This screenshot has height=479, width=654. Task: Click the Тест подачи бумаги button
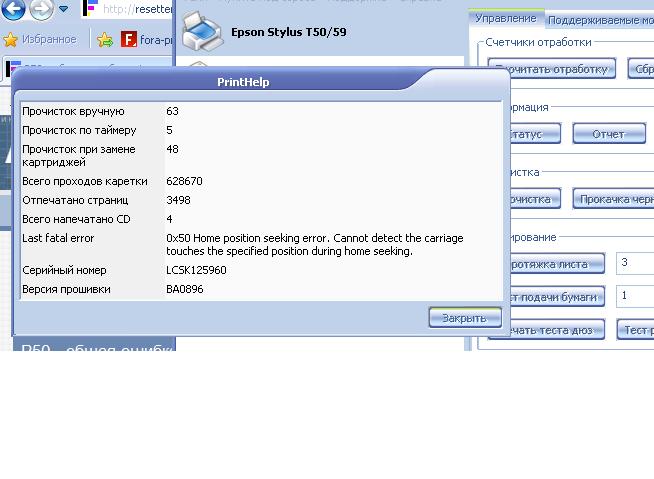pyautogui.click(x=557, y=297)
